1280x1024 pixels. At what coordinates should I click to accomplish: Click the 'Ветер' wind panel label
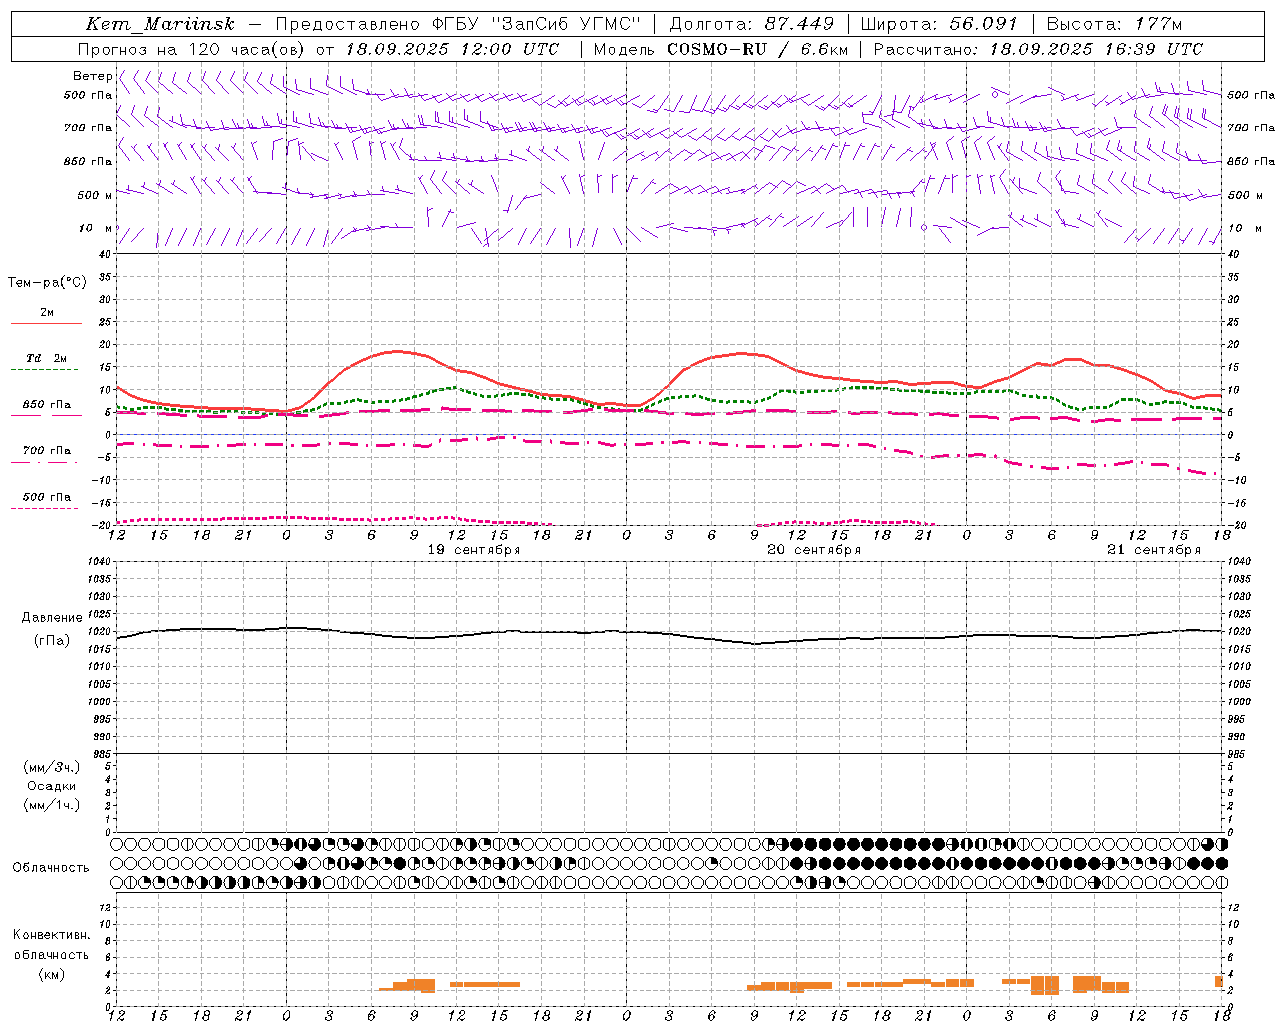(x=92, y=76)
